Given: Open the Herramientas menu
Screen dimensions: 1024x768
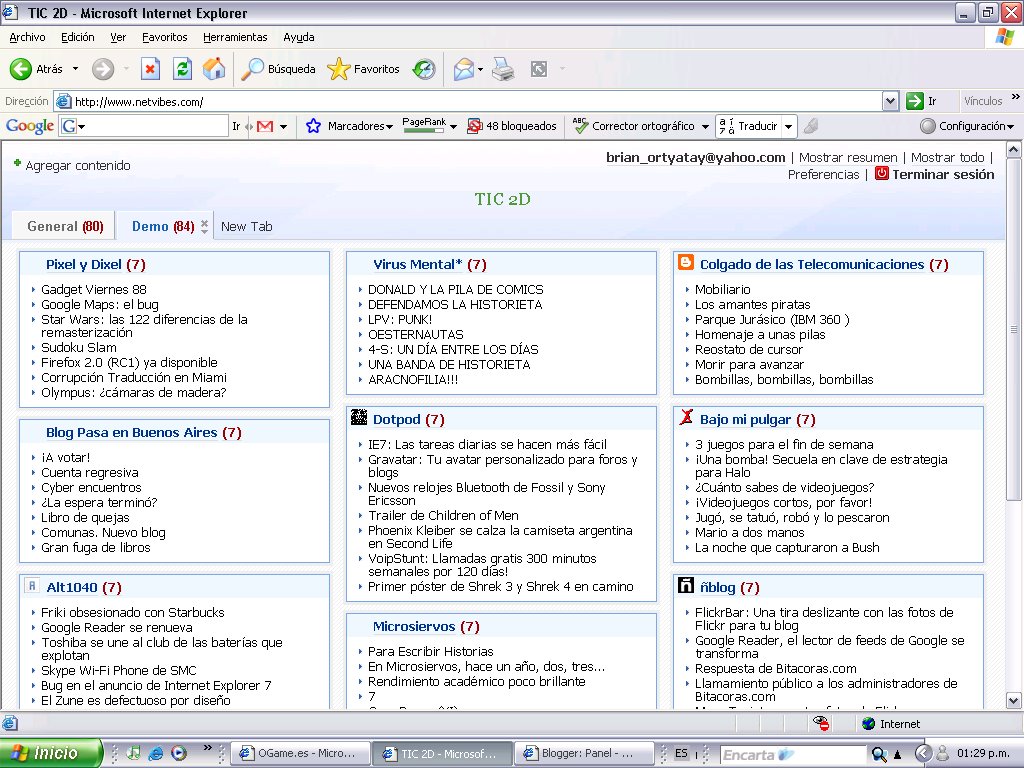Looking at the screenshot, I should [235, 37].
